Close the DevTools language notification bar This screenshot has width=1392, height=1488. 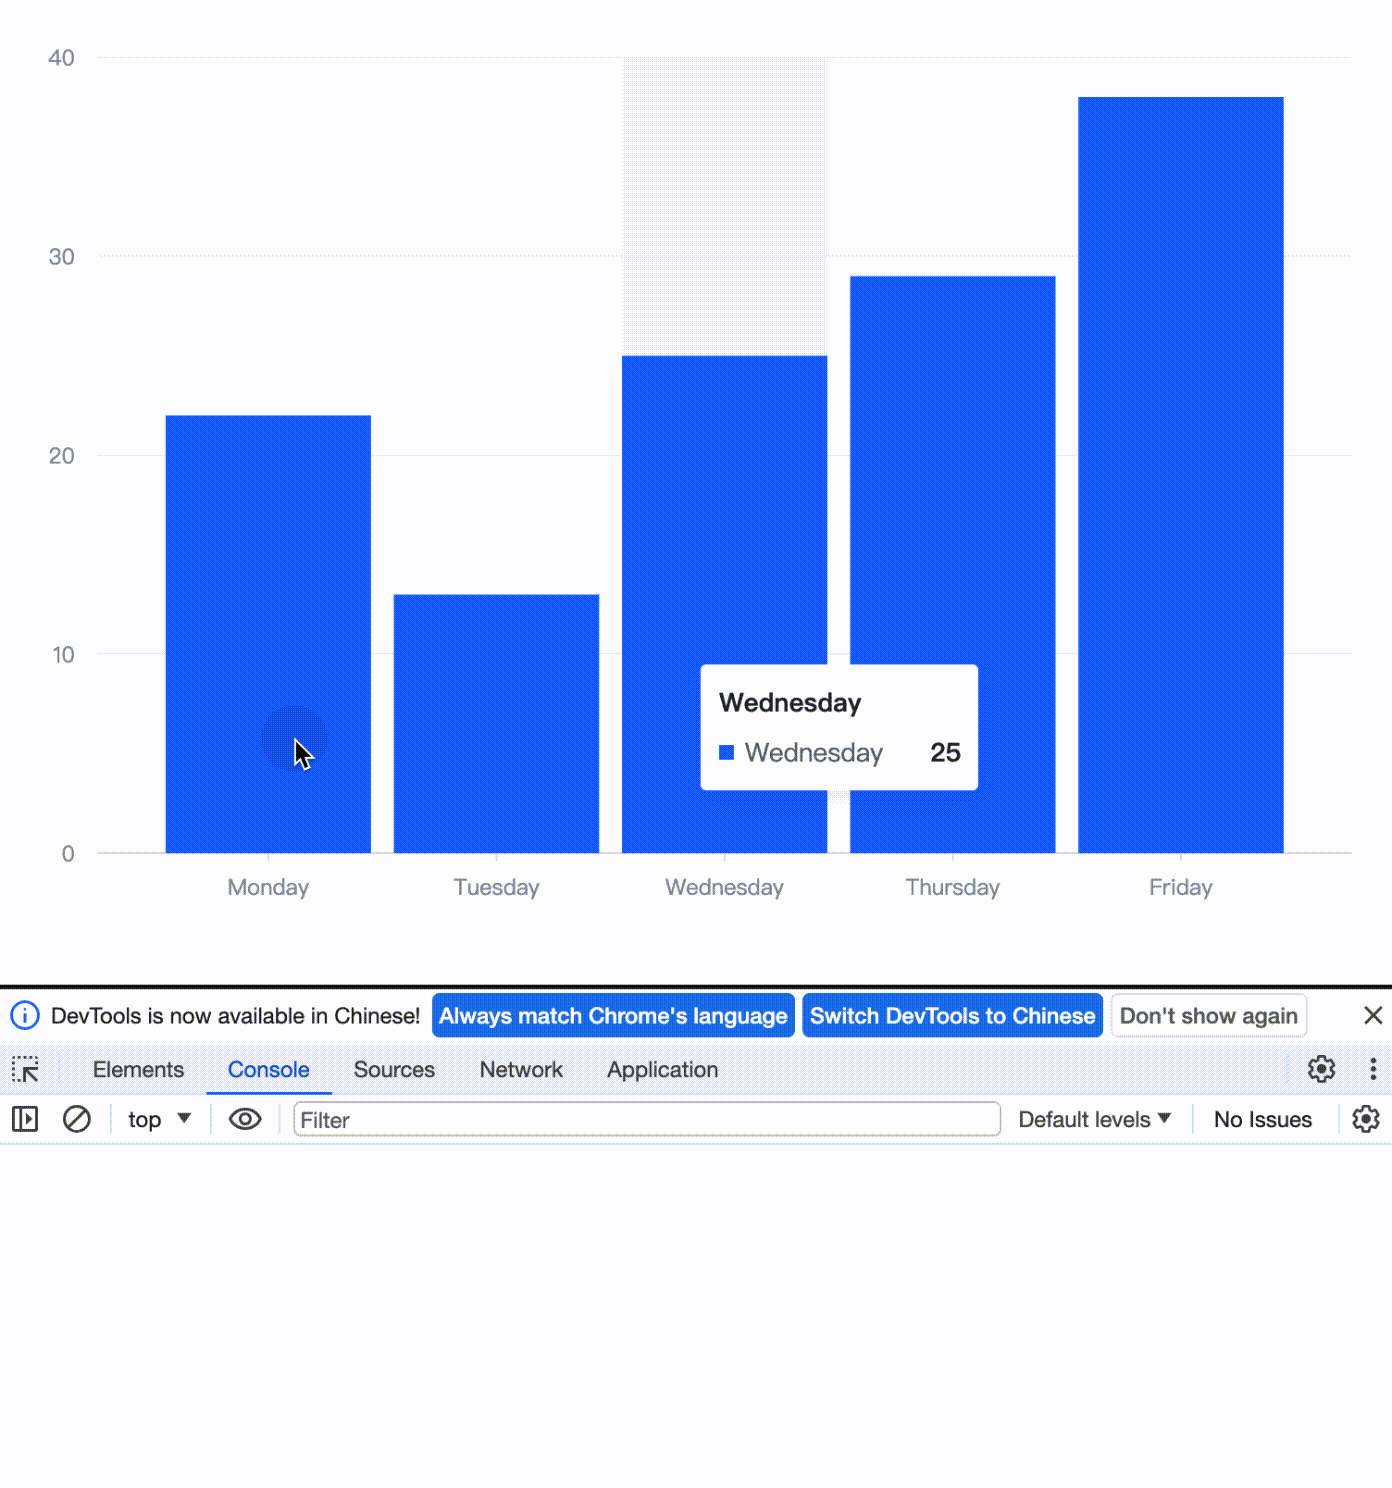pyautogui.click(x=1373, y=1015)
